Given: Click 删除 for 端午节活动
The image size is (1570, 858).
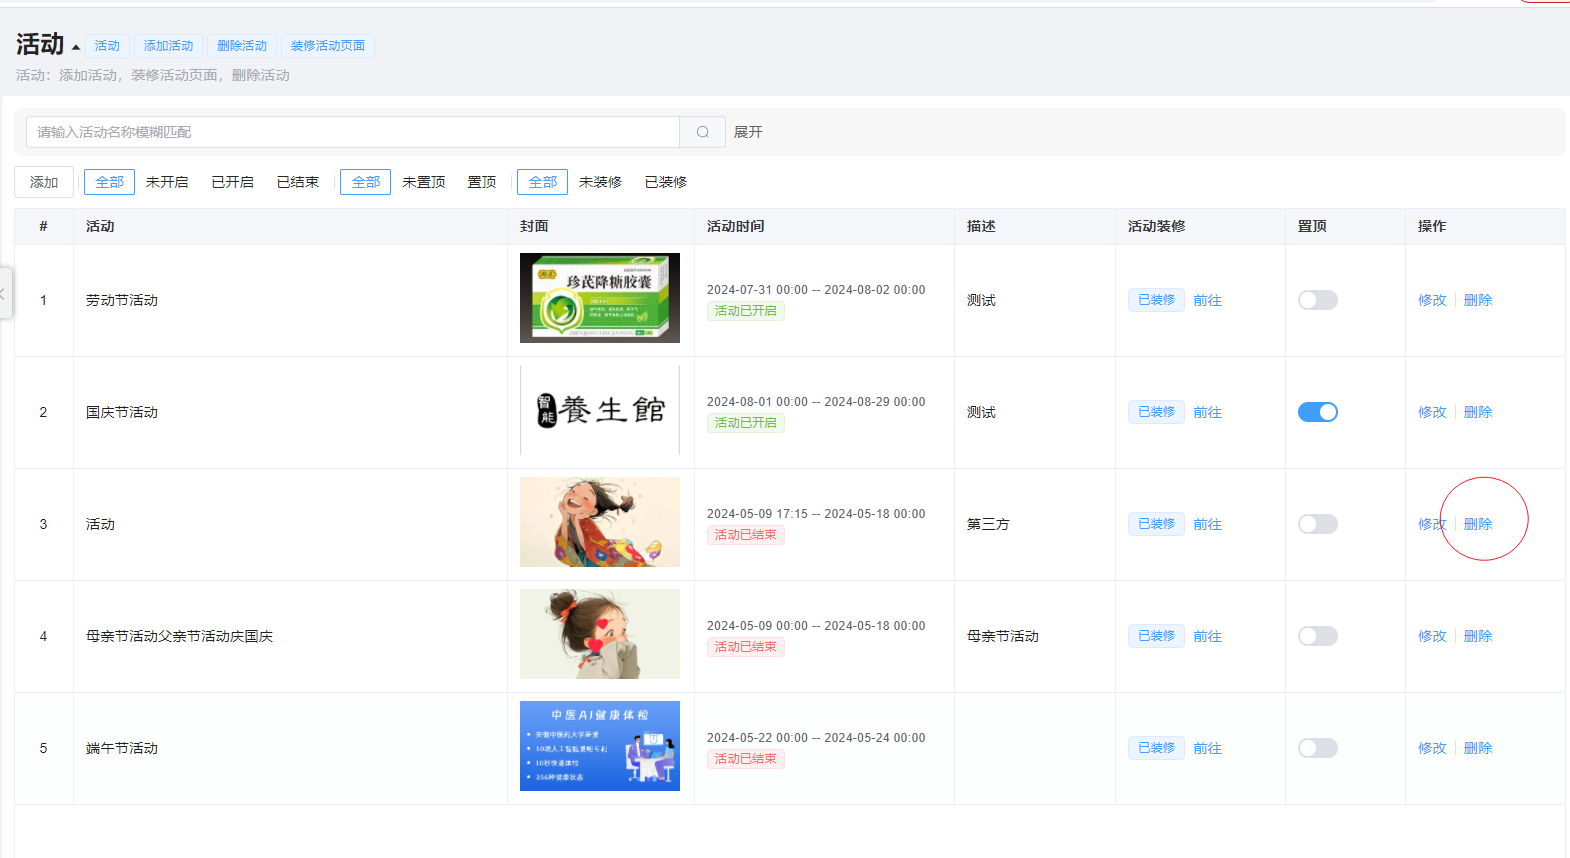Looking at the screenshot, I should [x=1478, y=748].
